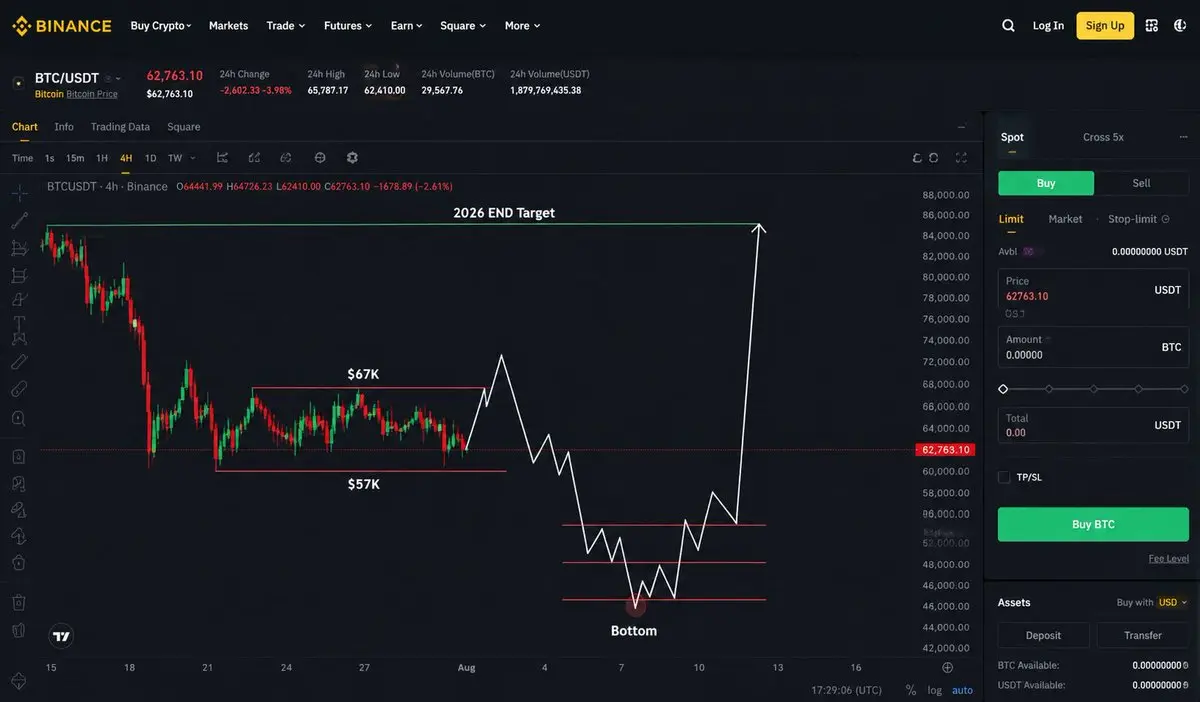Image resolution: width=1200 pixels, height=702 pixels.
Task: Expand the Trade dropdown menu
Action: click(x=286, y=26)
